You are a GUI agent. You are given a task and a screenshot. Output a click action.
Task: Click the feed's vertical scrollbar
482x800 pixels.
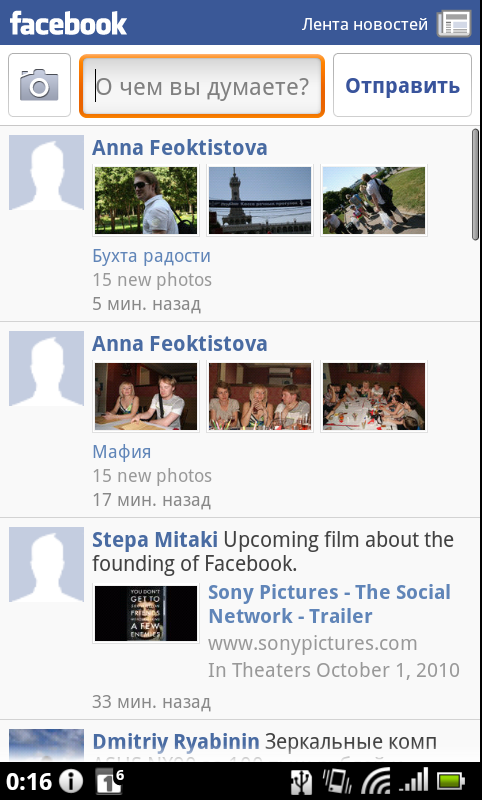tap(475, 184)
